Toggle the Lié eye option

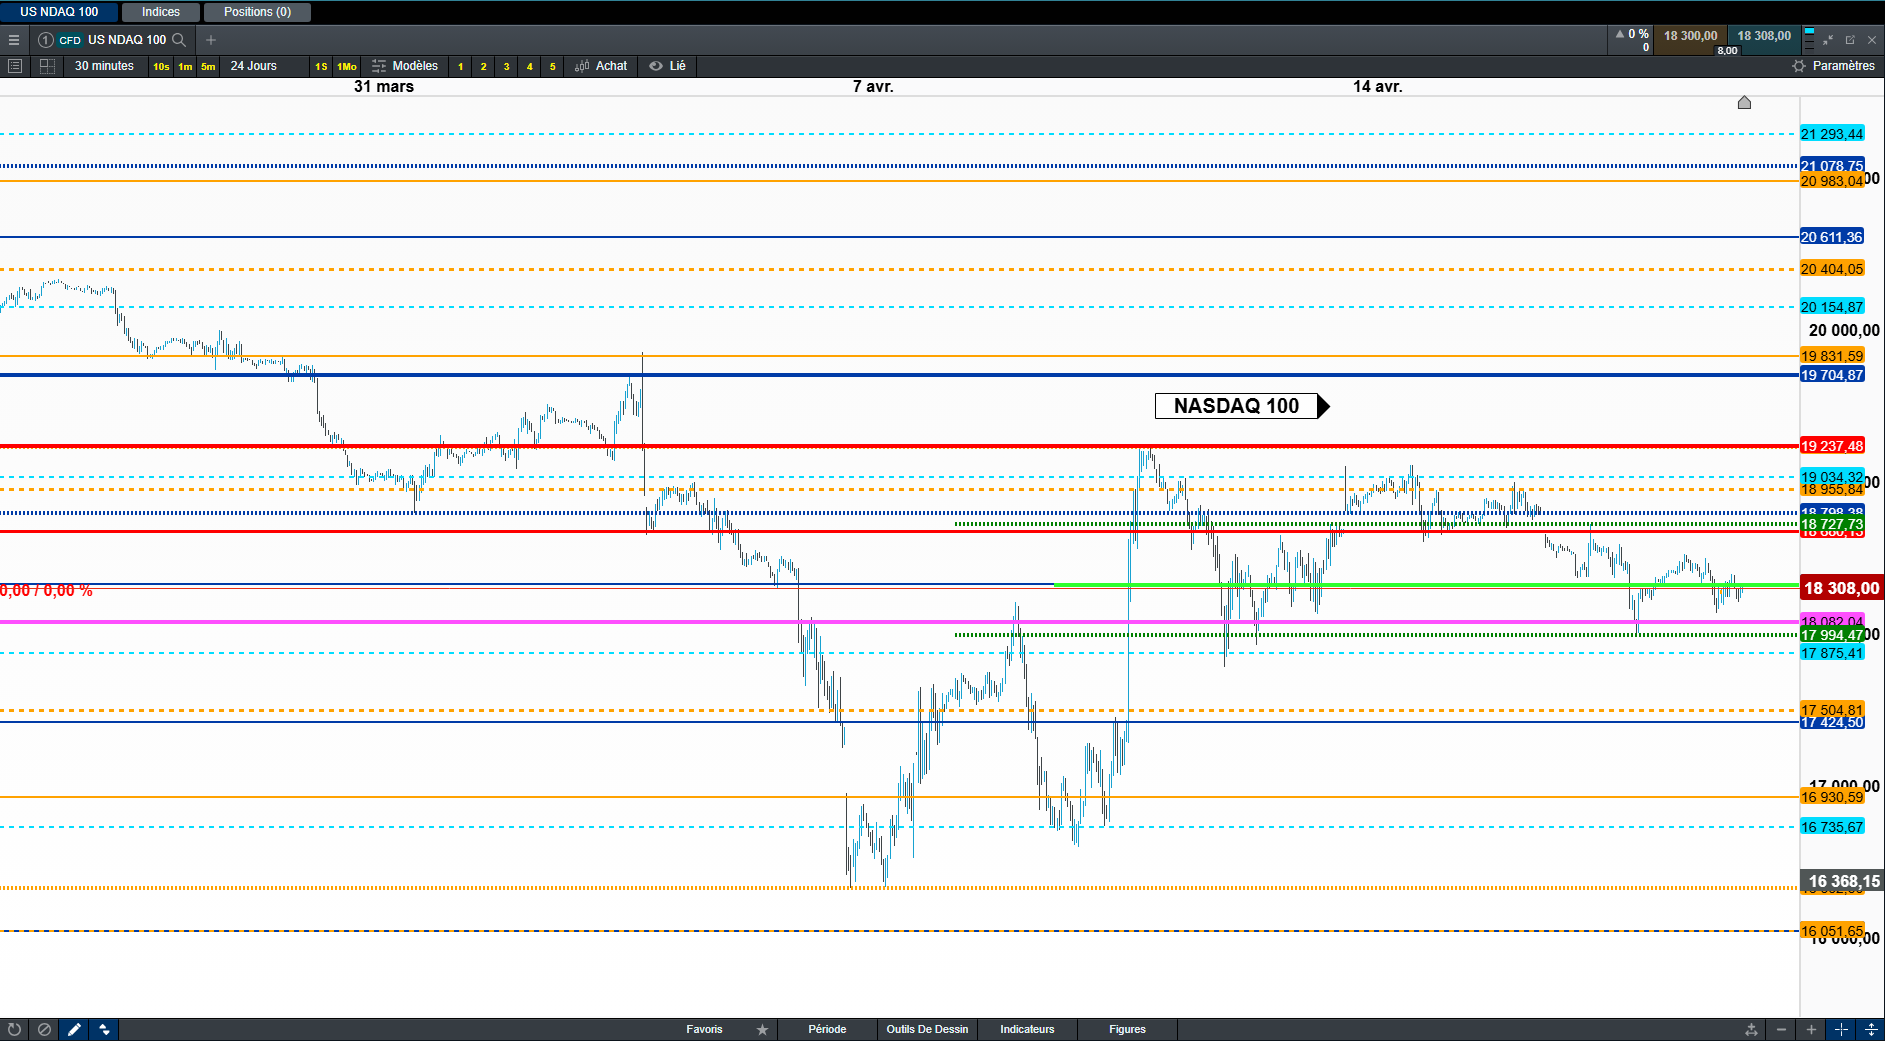(x=656, y=66)
